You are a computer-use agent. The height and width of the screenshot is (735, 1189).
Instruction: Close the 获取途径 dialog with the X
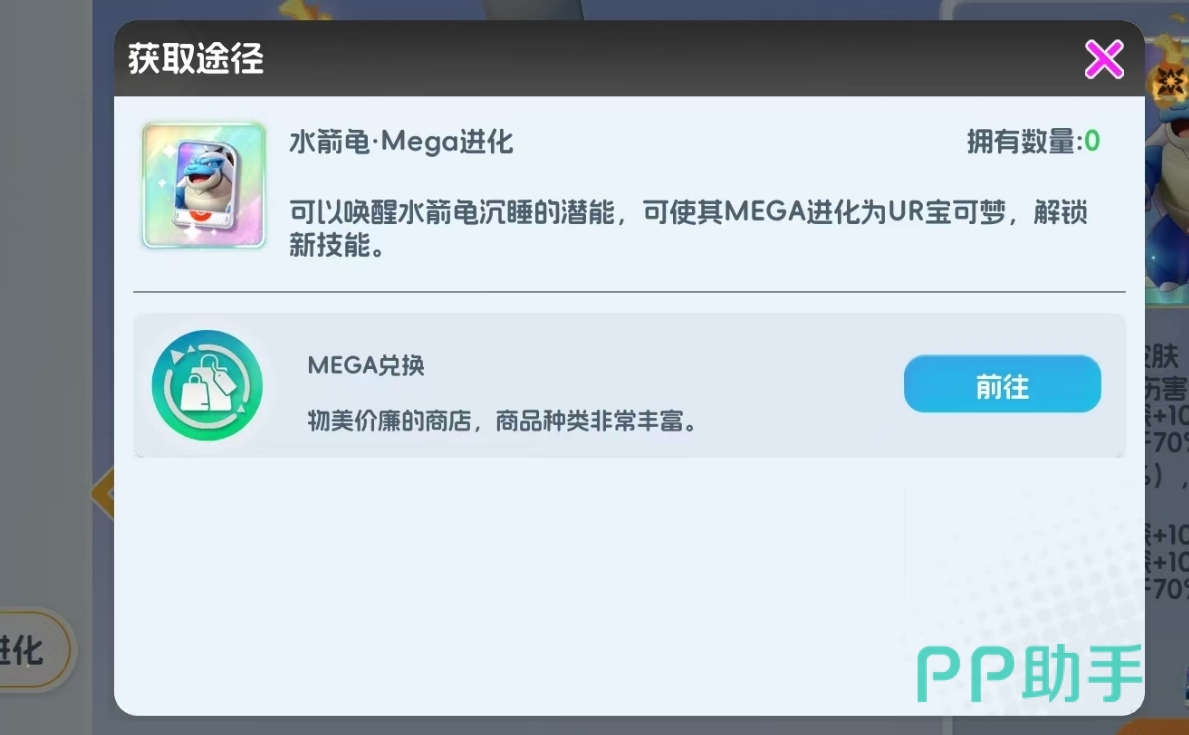coord(1103,59)
